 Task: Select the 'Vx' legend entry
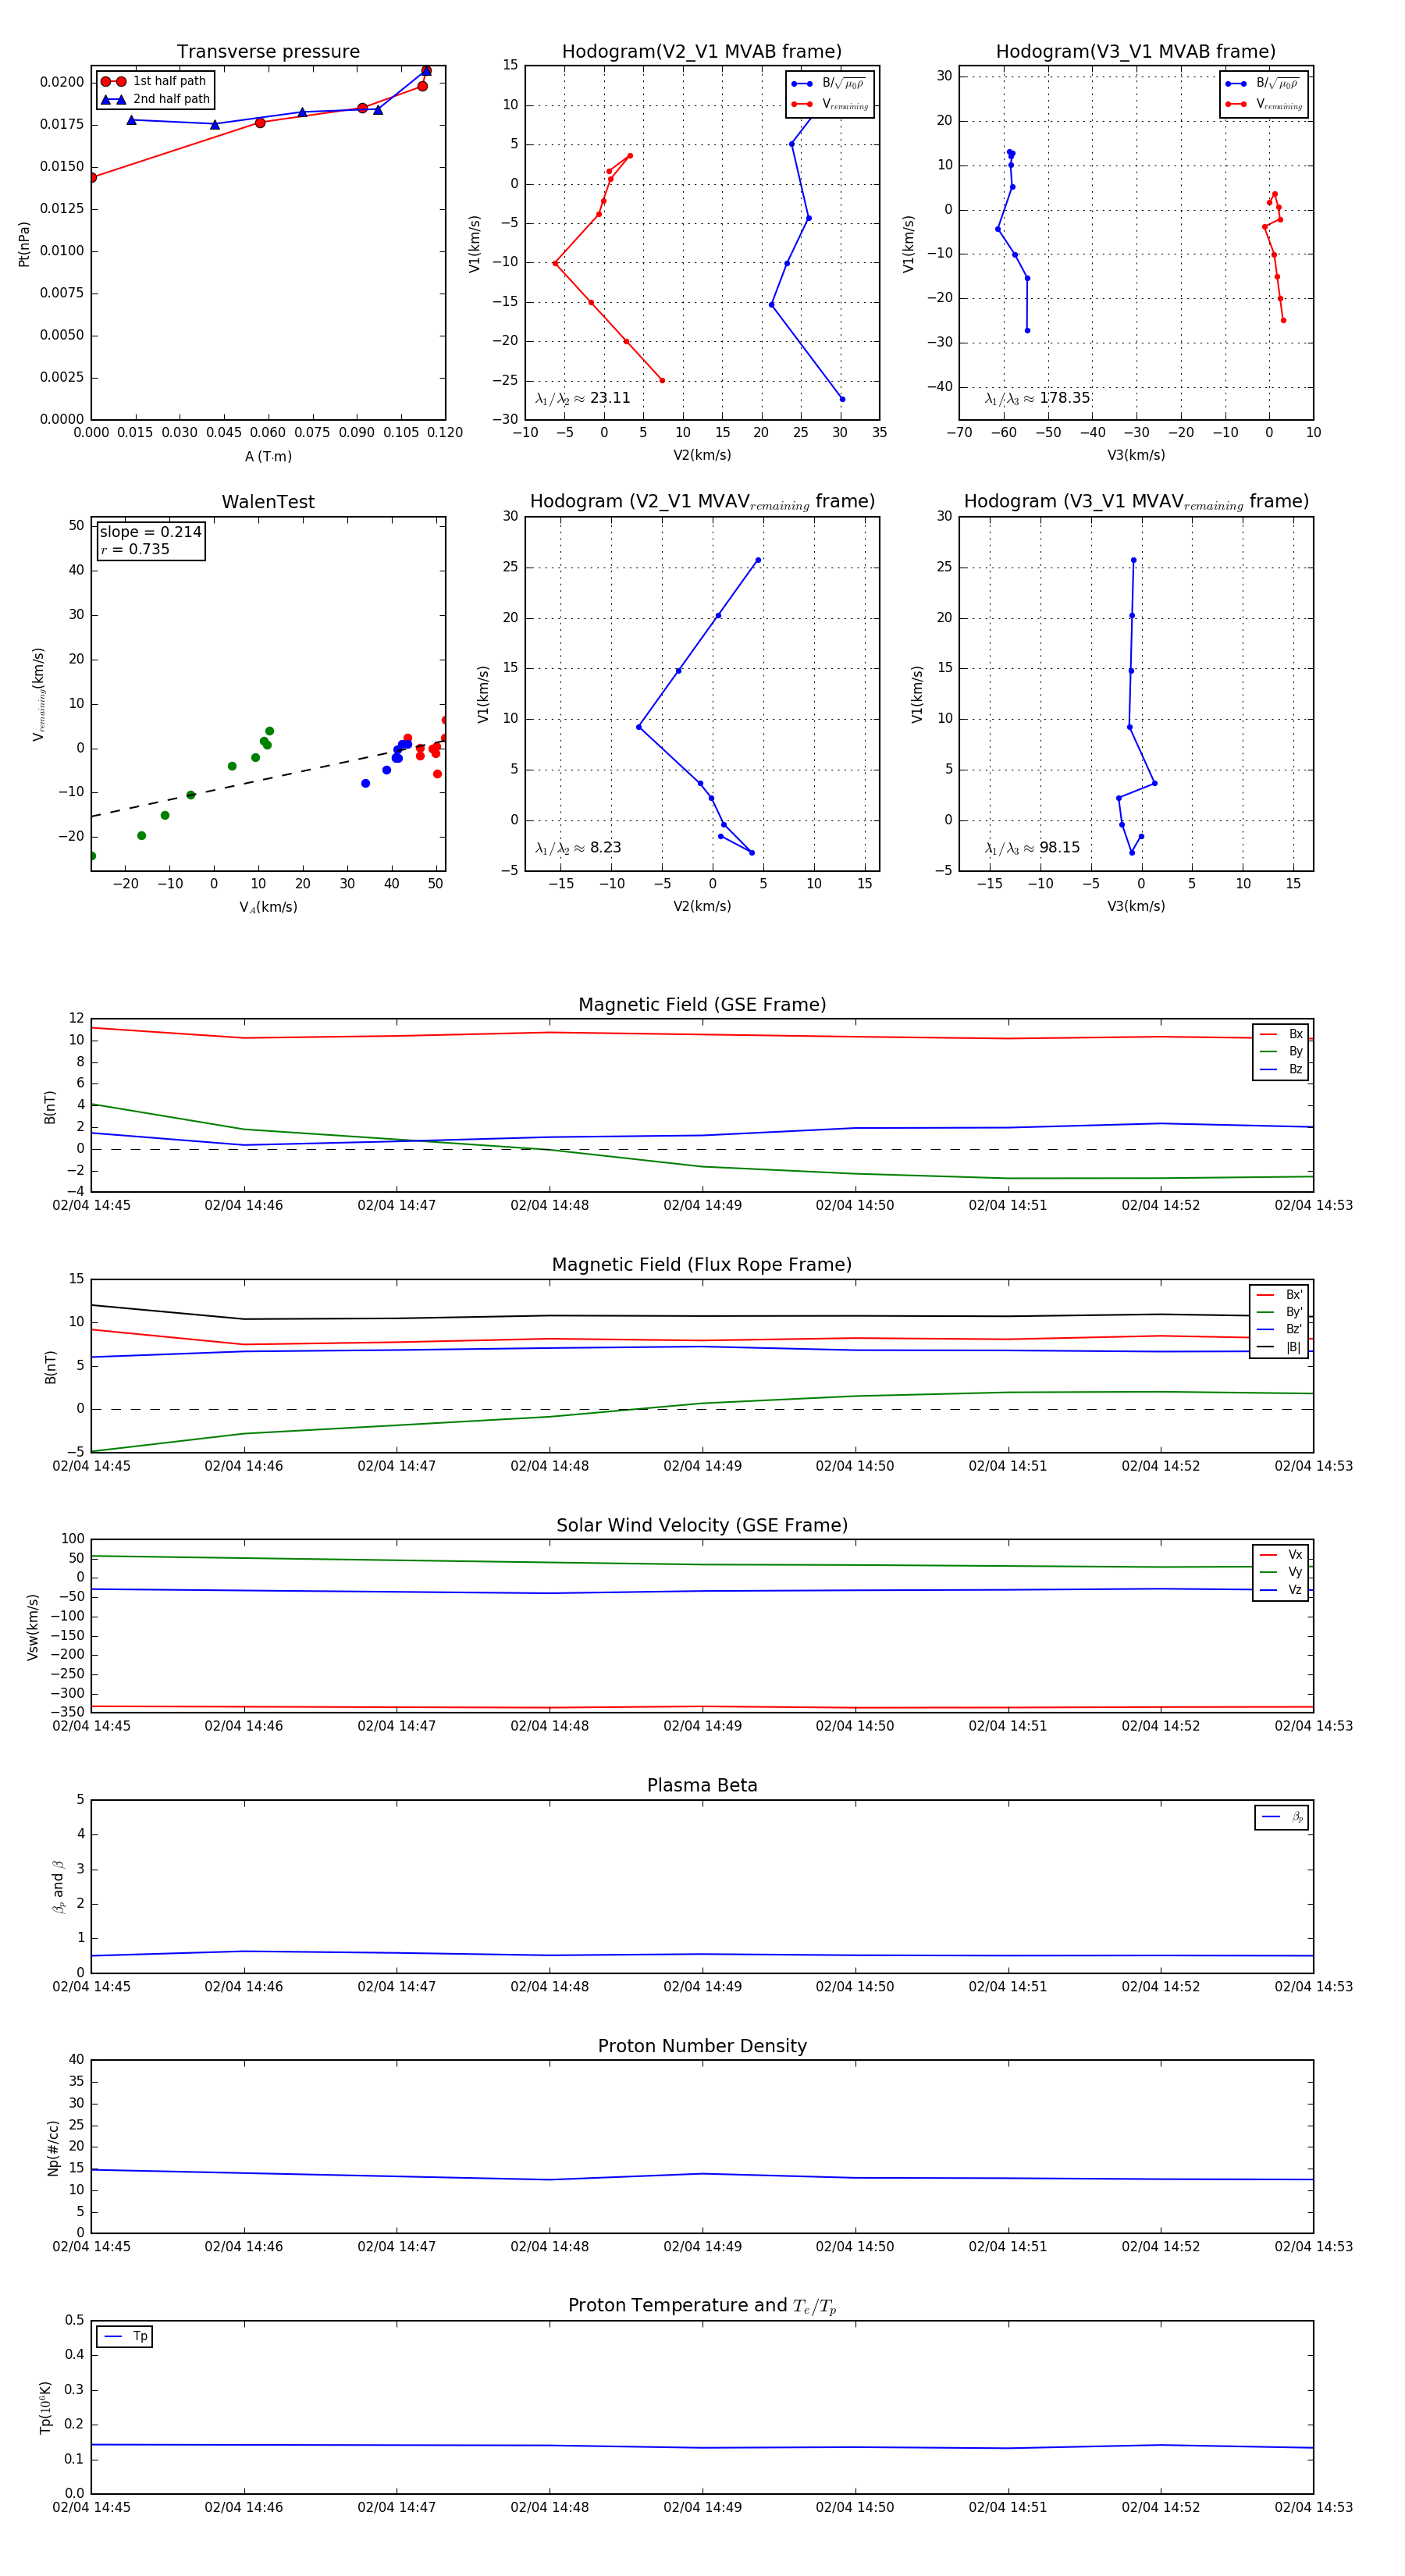[1281, 1554]
